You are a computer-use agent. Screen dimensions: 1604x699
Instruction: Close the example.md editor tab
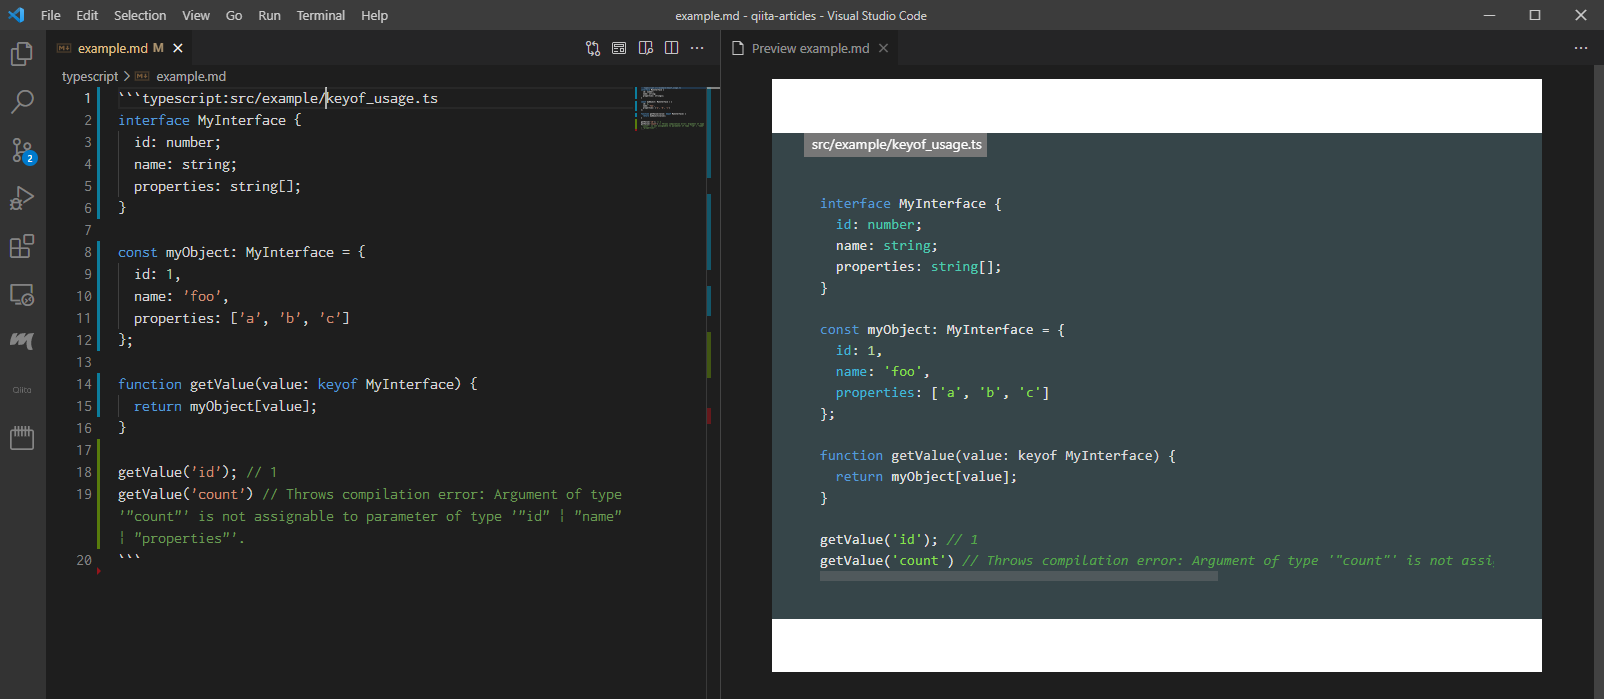pos(178,48)
